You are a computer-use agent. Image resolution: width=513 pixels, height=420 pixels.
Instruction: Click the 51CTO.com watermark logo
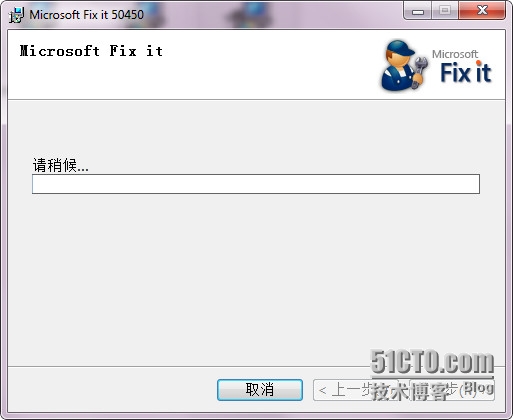432,362
